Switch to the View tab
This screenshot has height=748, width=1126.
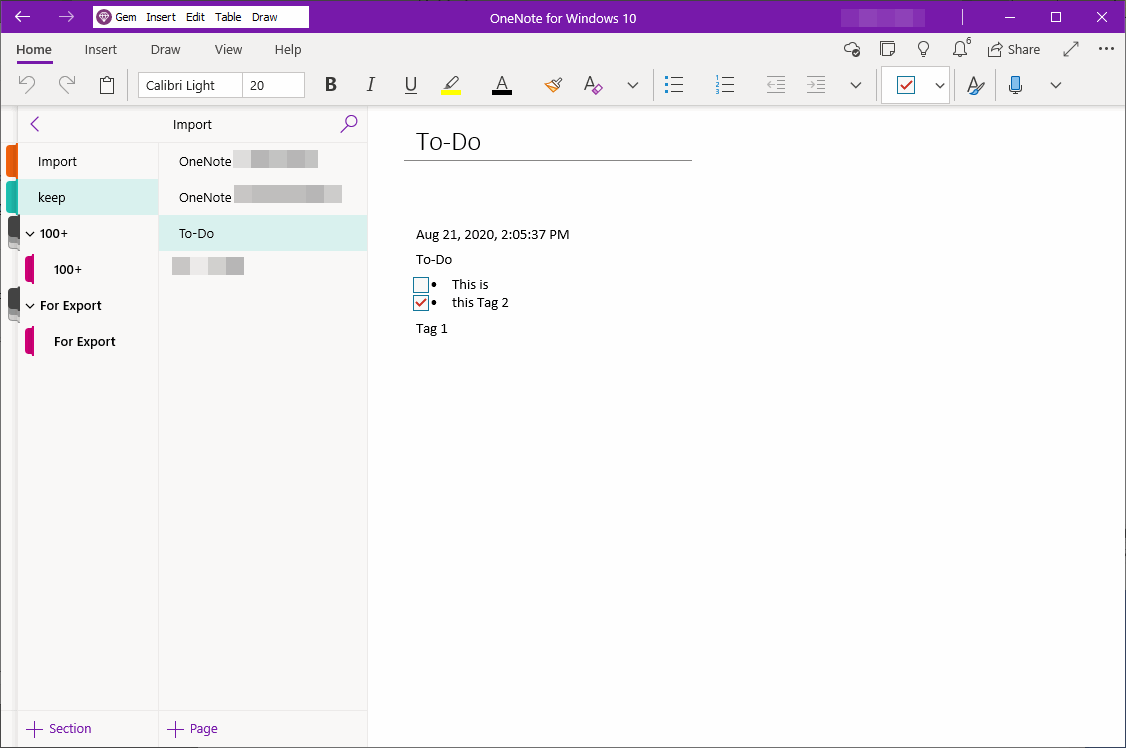pos(228,50)
